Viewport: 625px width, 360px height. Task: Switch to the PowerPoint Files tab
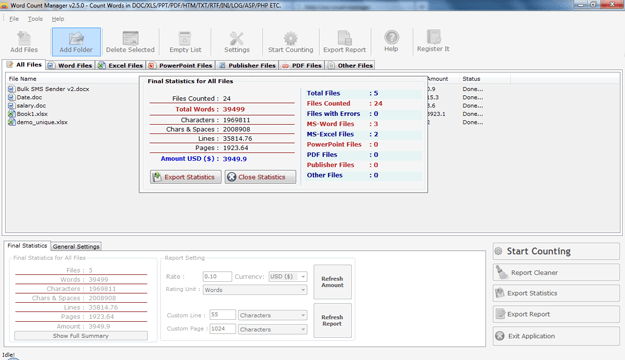pos(181,65)
